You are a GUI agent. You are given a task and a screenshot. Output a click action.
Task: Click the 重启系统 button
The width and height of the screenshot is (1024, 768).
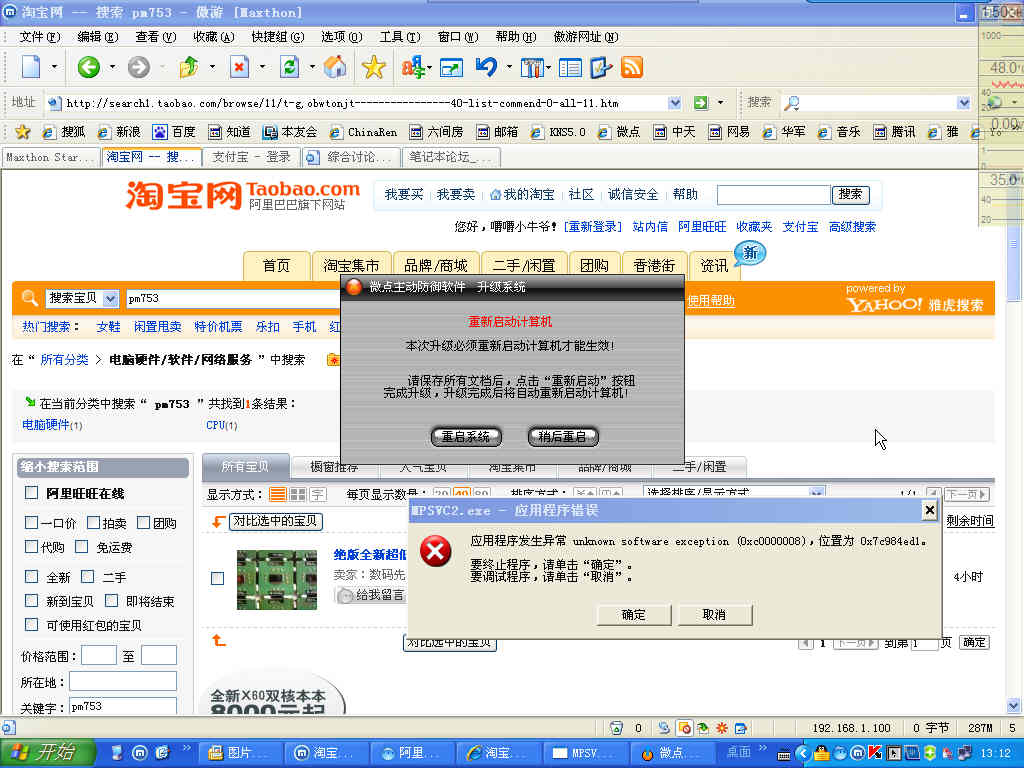tap(466, 437)
